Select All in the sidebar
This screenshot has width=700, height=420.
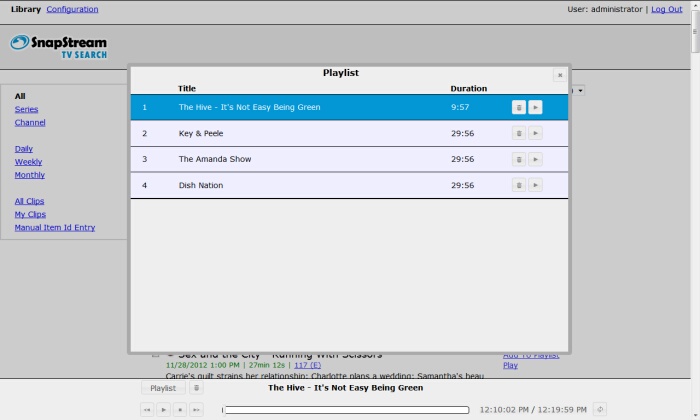[20, 96]
